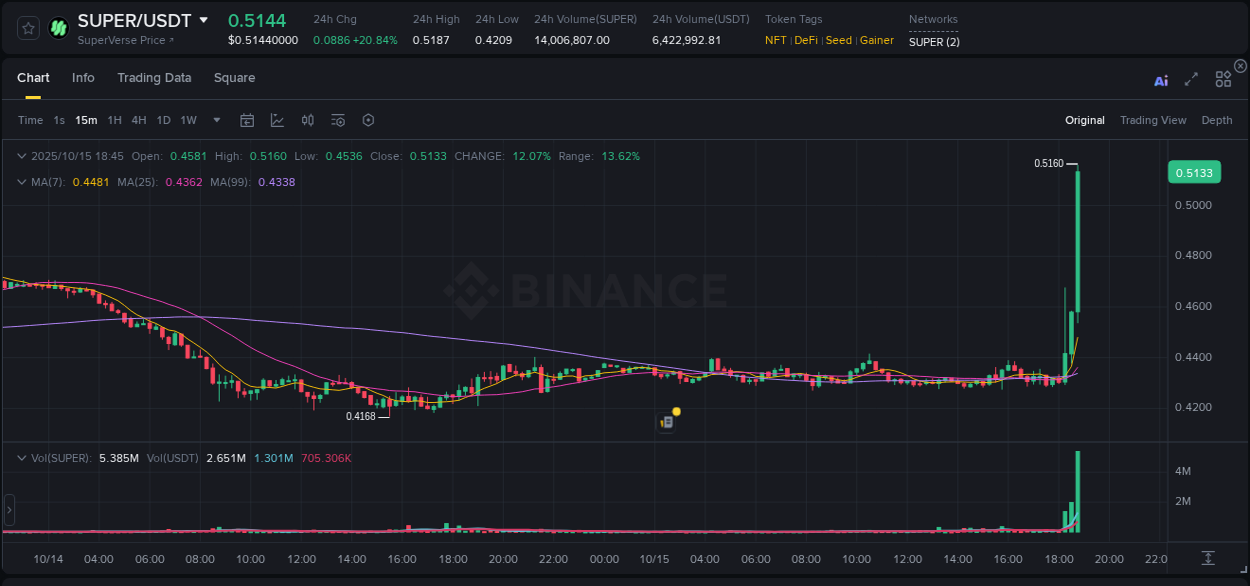Expand chart to fullscreen with arrow icon

coord(1190,79)
